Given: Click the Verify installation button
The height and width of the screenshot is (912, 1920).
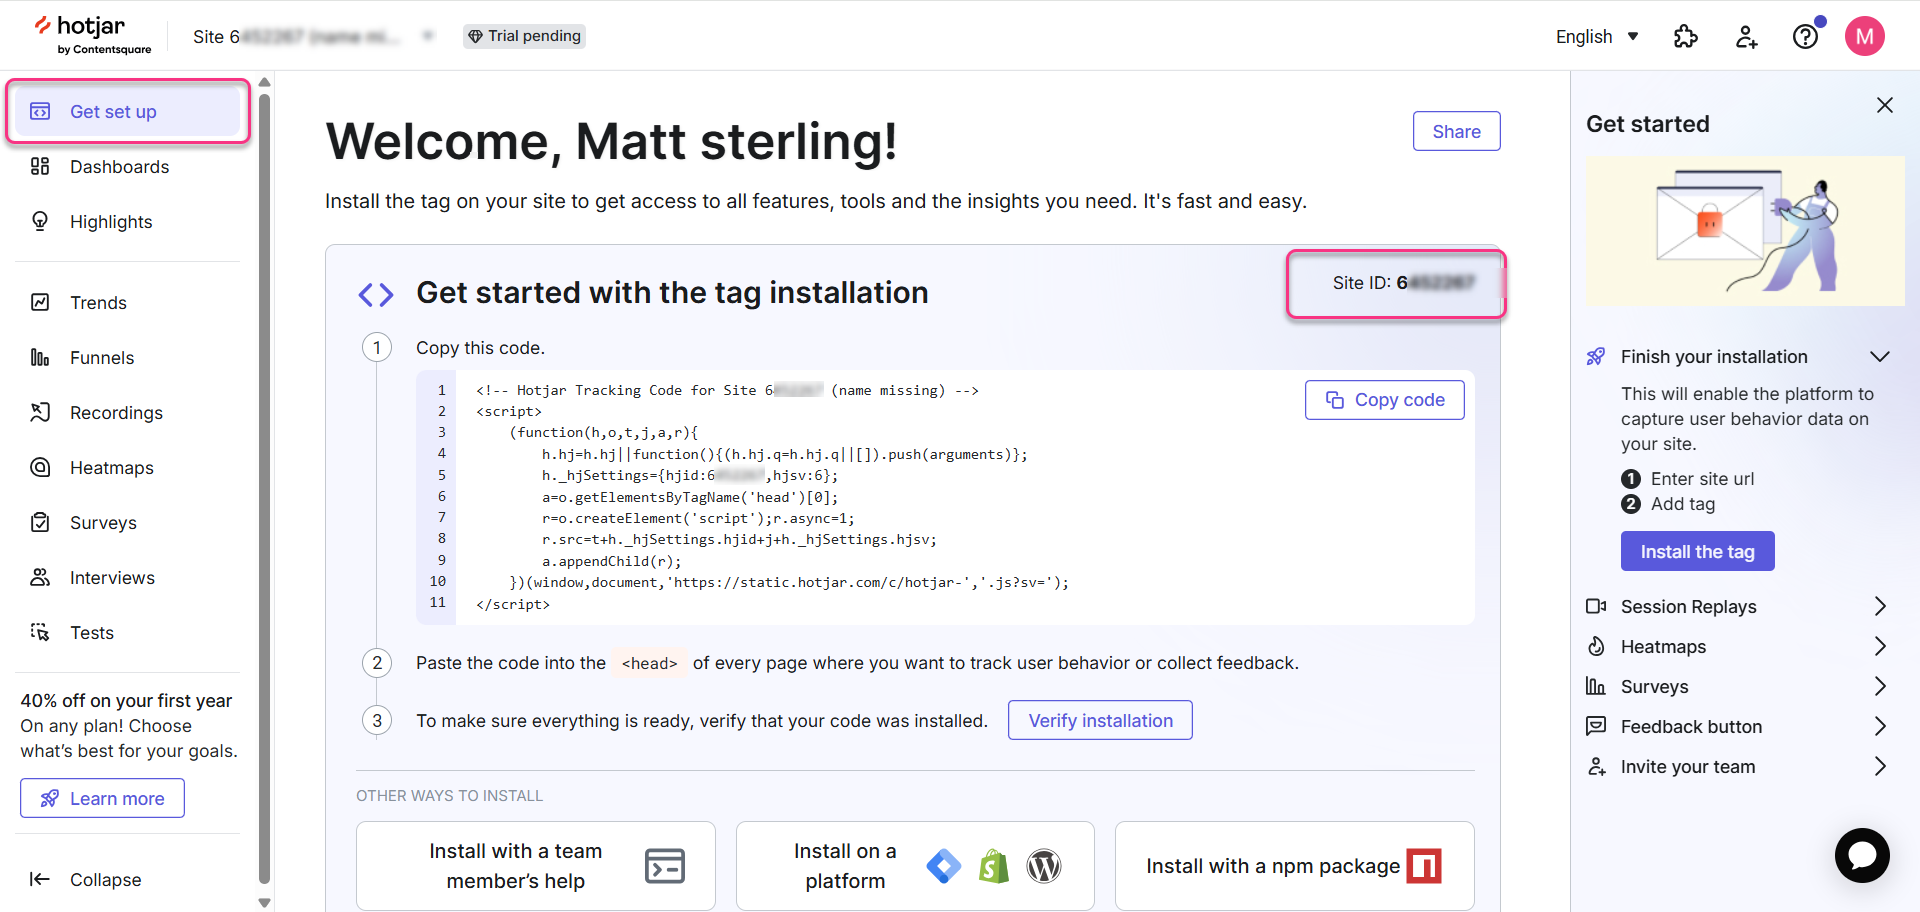Looking at the screenshot, I should [1100, 720].
